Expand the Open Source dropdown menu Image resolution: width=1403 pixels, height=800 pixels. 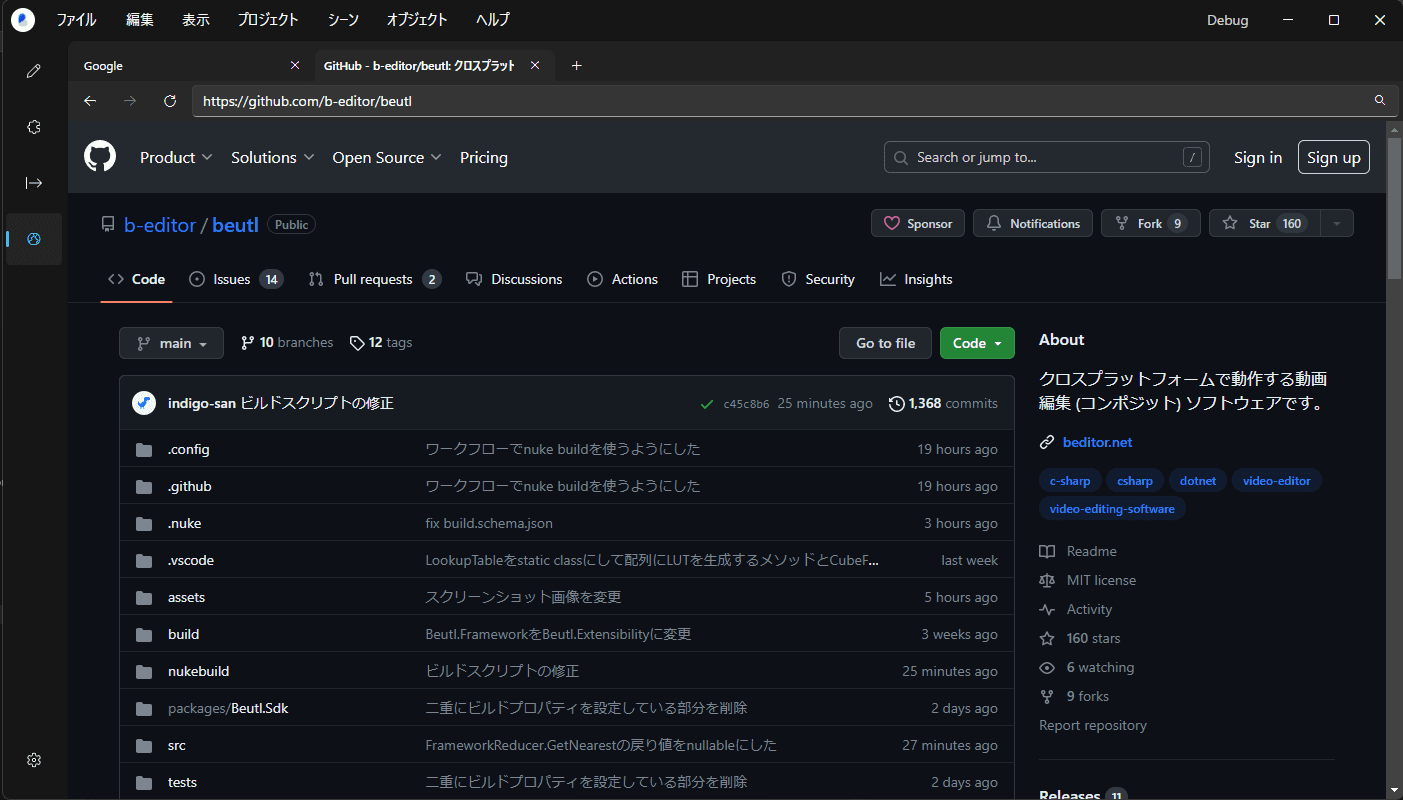pos(386,157)
